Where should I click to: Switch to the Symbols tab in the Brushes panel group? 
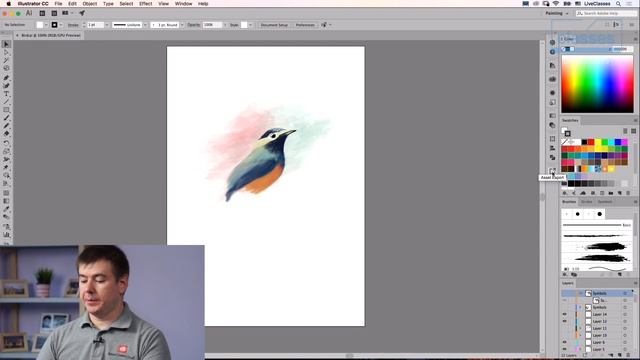[x=605, y=202]
